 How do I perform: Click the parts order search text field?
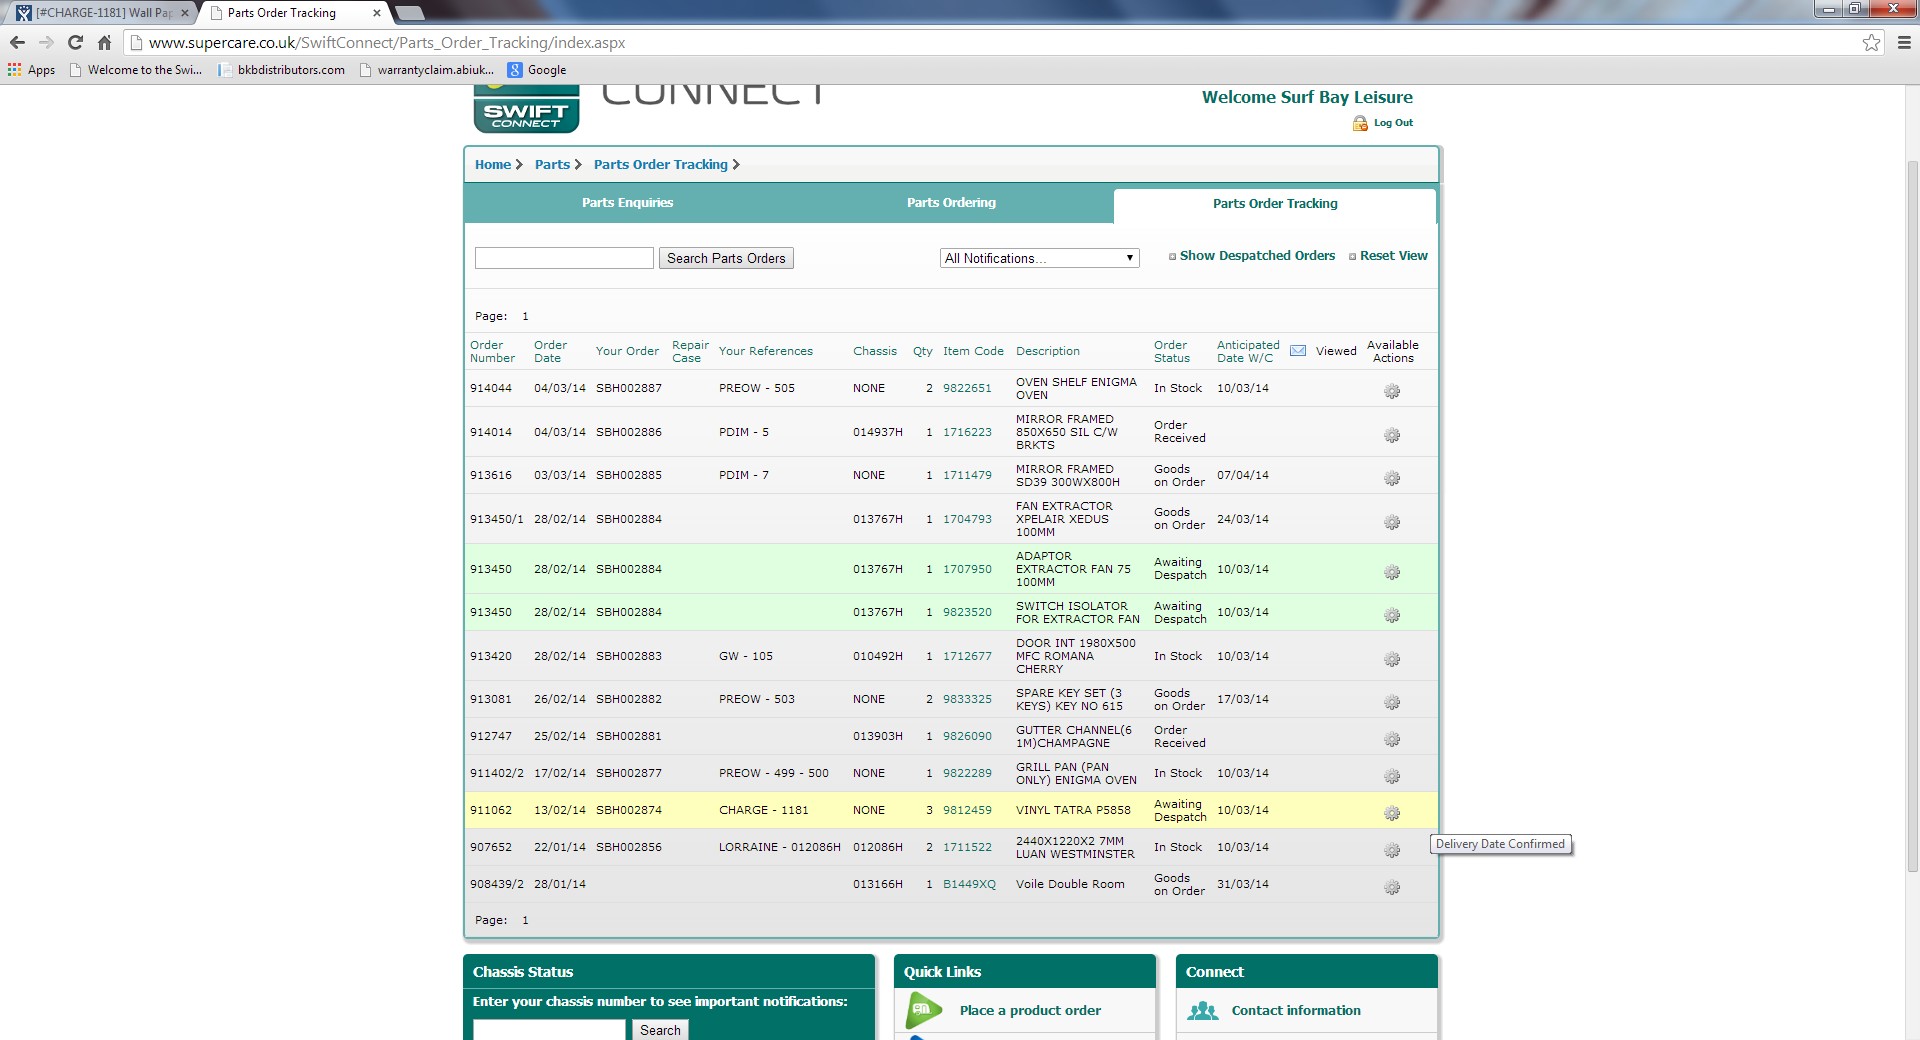(564, 258)
